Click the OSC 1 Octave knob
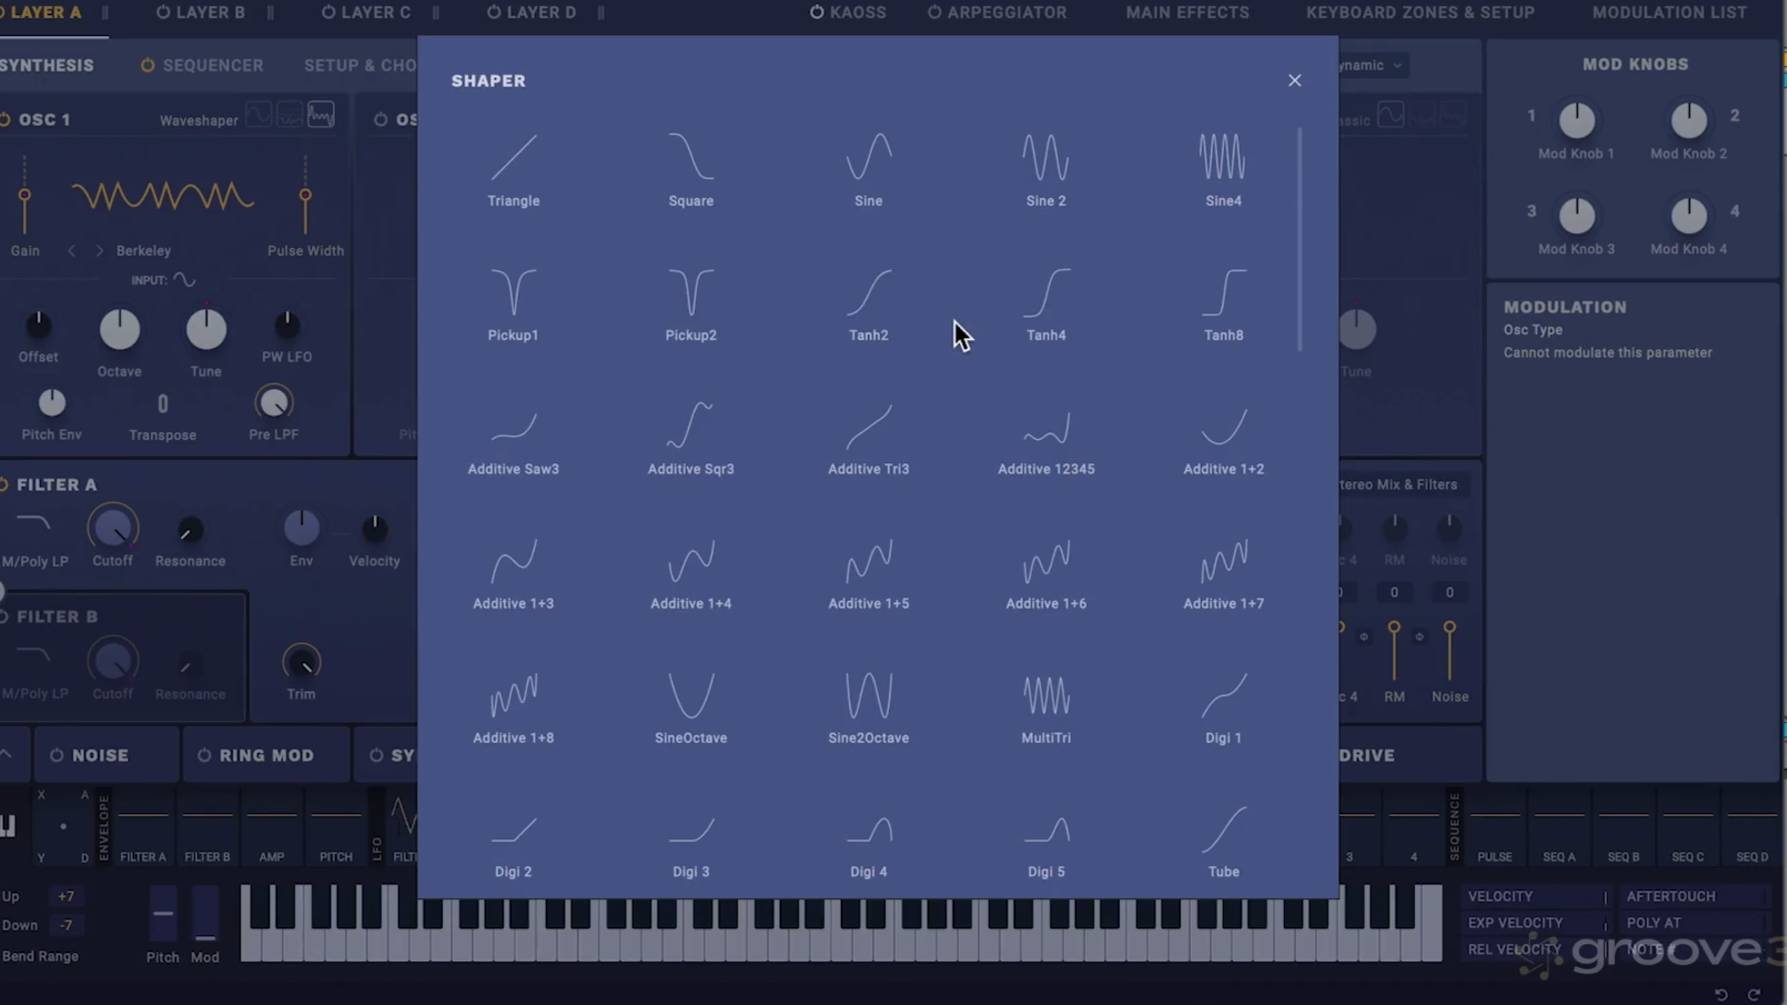 pos(119,329)
